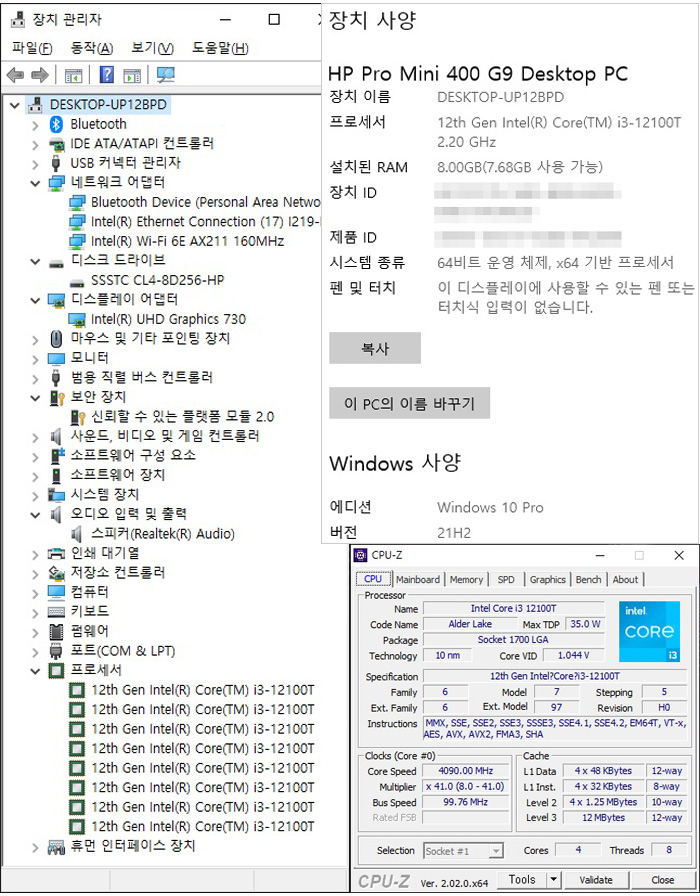
Task: Click the Core Speed 4090.00 MHz value
Action: tap(466, 771)
